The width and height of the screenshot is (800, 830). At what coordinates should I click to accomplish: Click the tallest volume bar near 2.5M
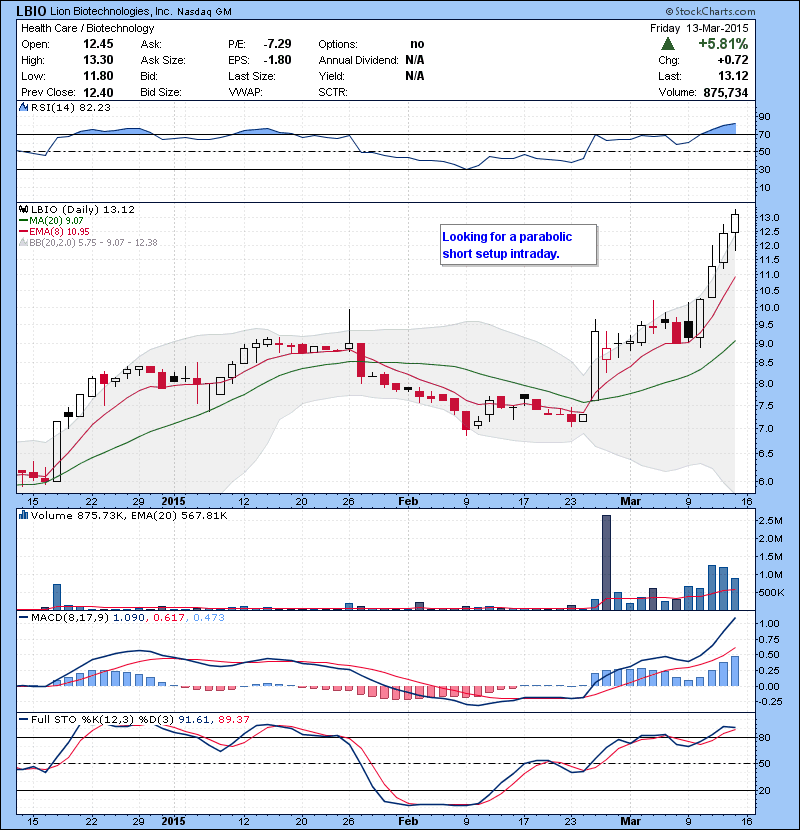[x=606, y=562]
